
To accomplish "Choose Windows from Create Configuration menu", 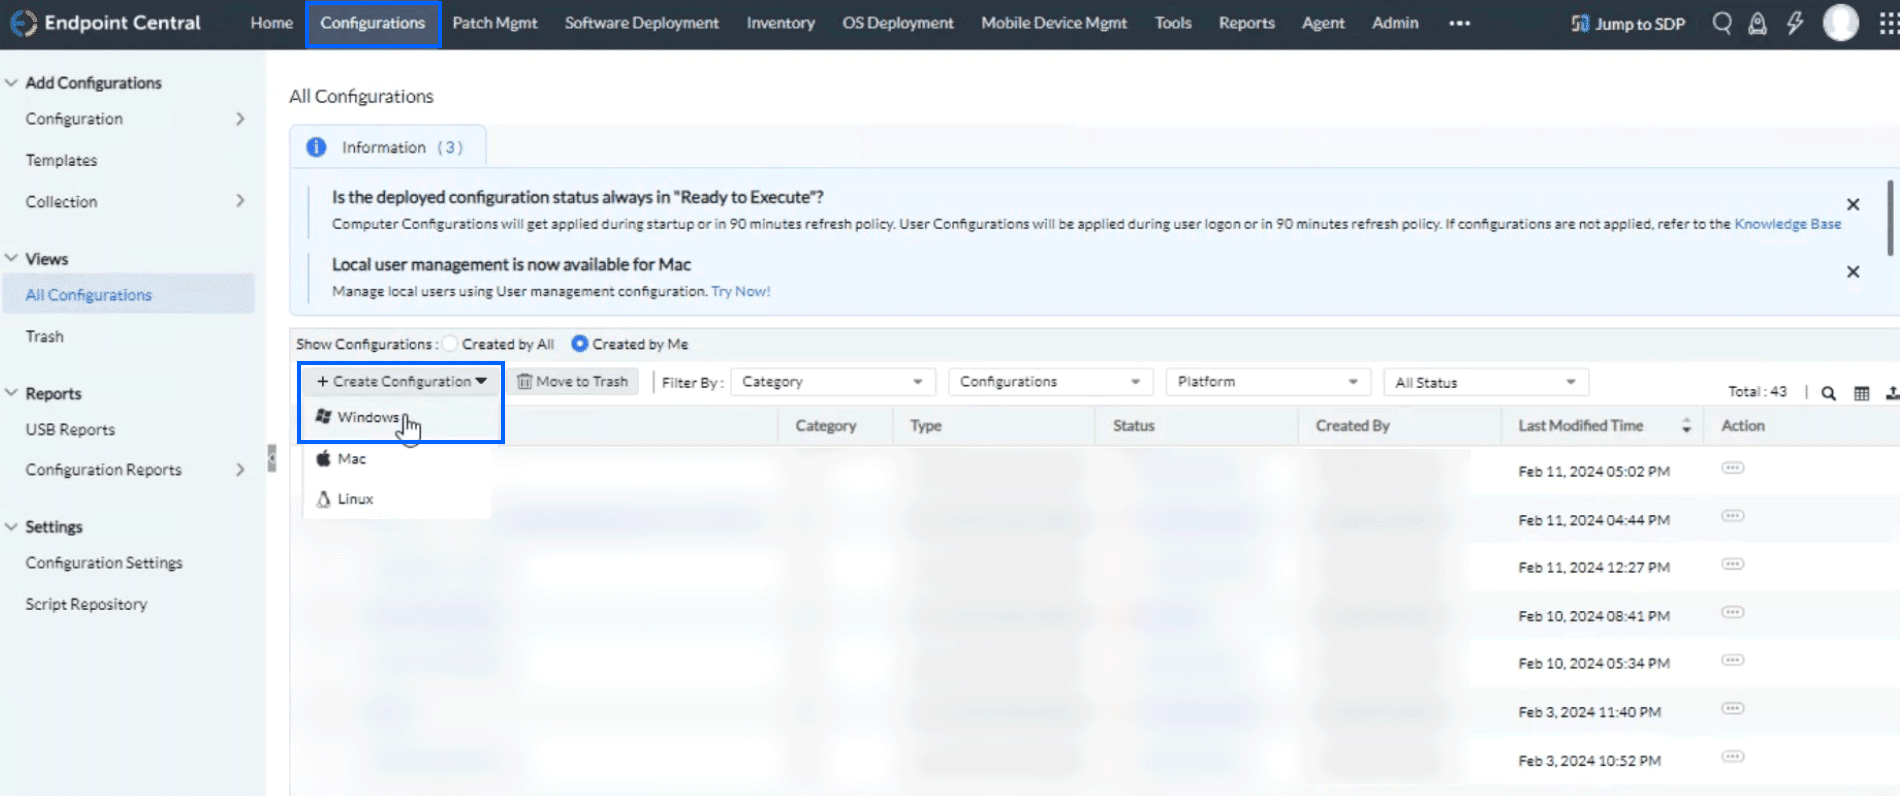I will click(x=368, y=417).
